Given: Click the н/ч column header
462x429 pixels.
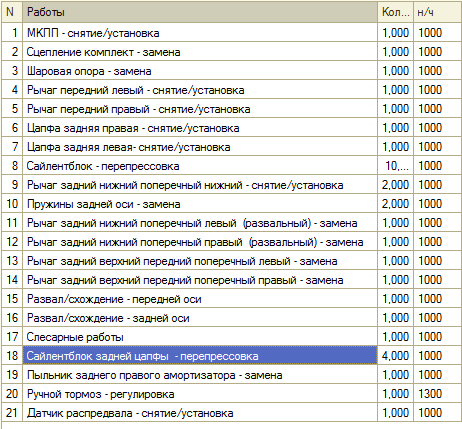Looking at the screenshot, I should click(438, 12).
